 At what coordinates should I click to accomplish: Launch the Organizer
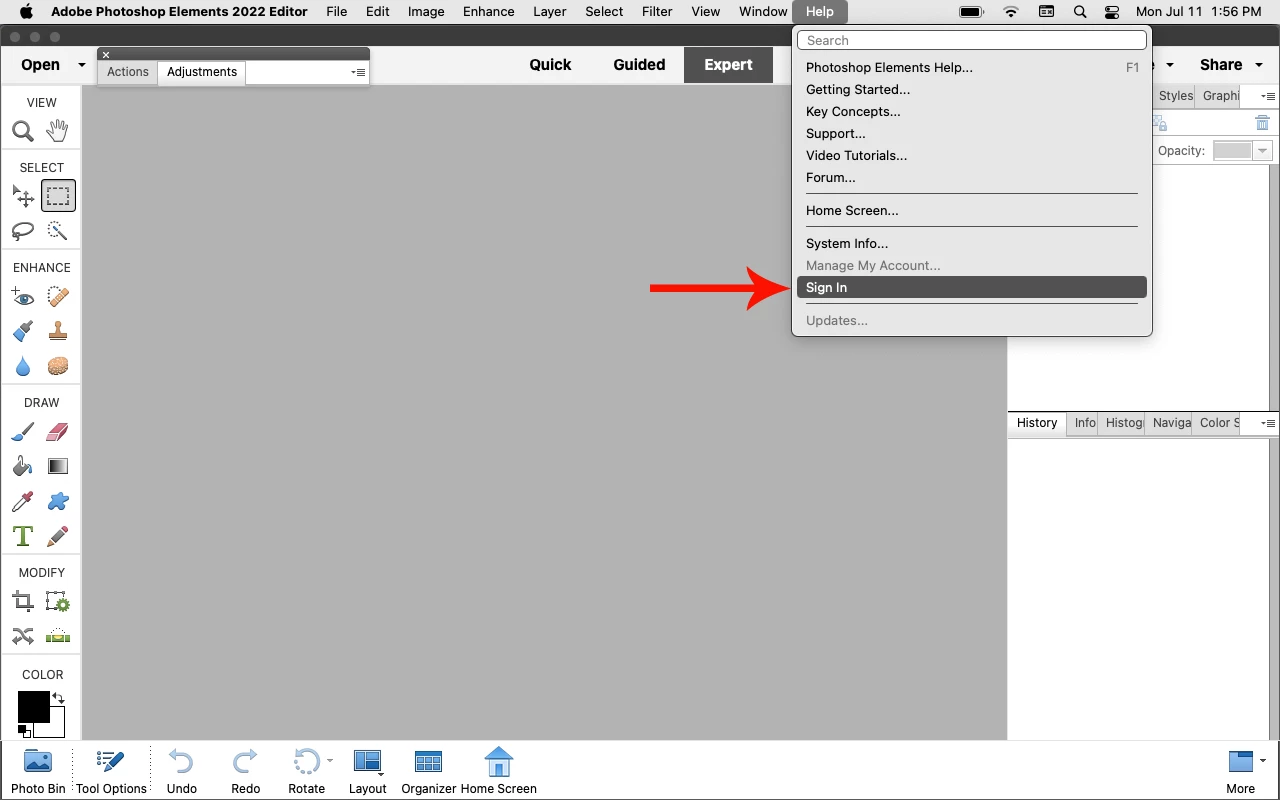[x=428, y=771]
